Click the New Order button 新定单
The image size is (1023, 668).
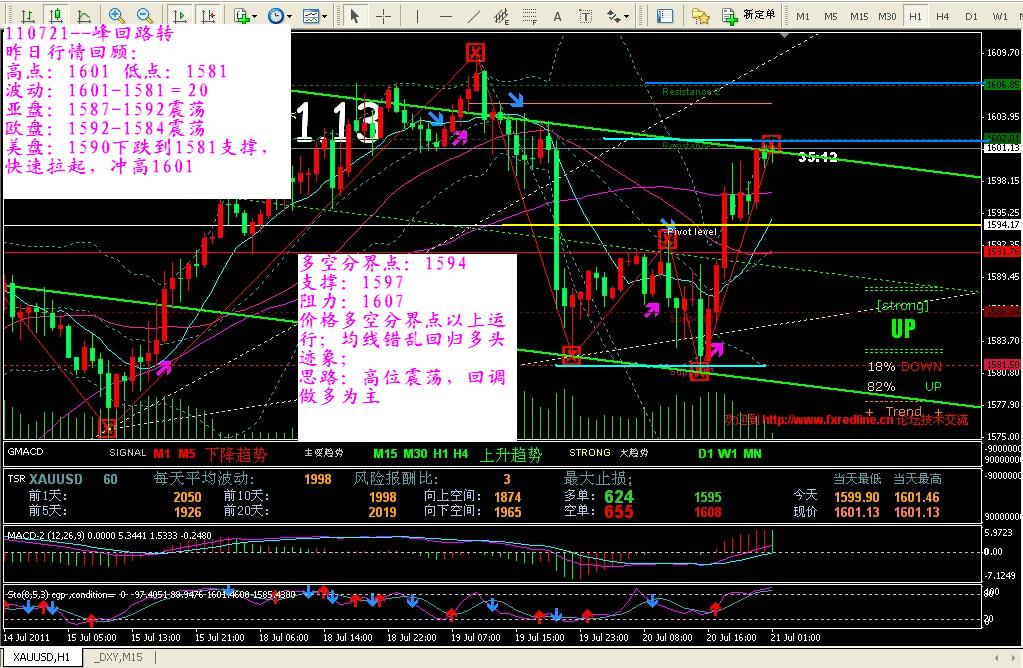(748, 16)
